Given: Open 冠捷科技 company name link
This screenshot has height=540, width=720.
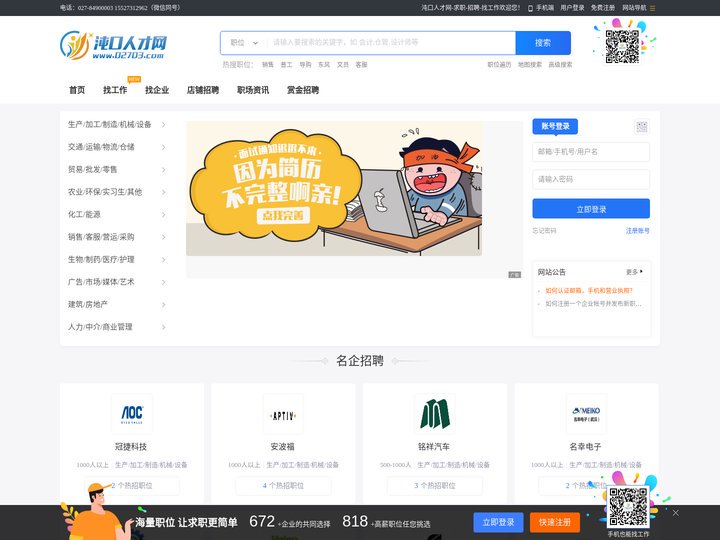Looking at the screenshot, I should (131, 446).
